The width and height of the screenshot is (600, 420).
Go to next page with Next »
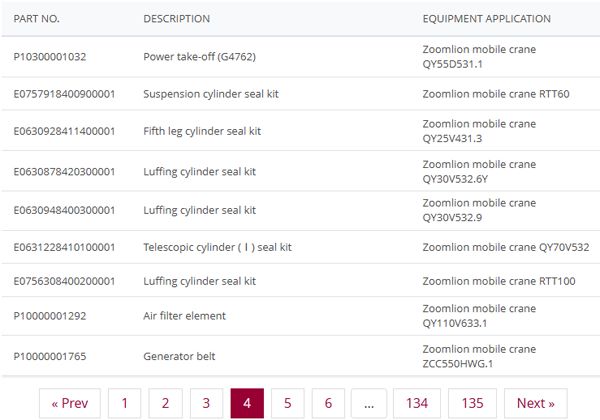[x=536, y=403]
